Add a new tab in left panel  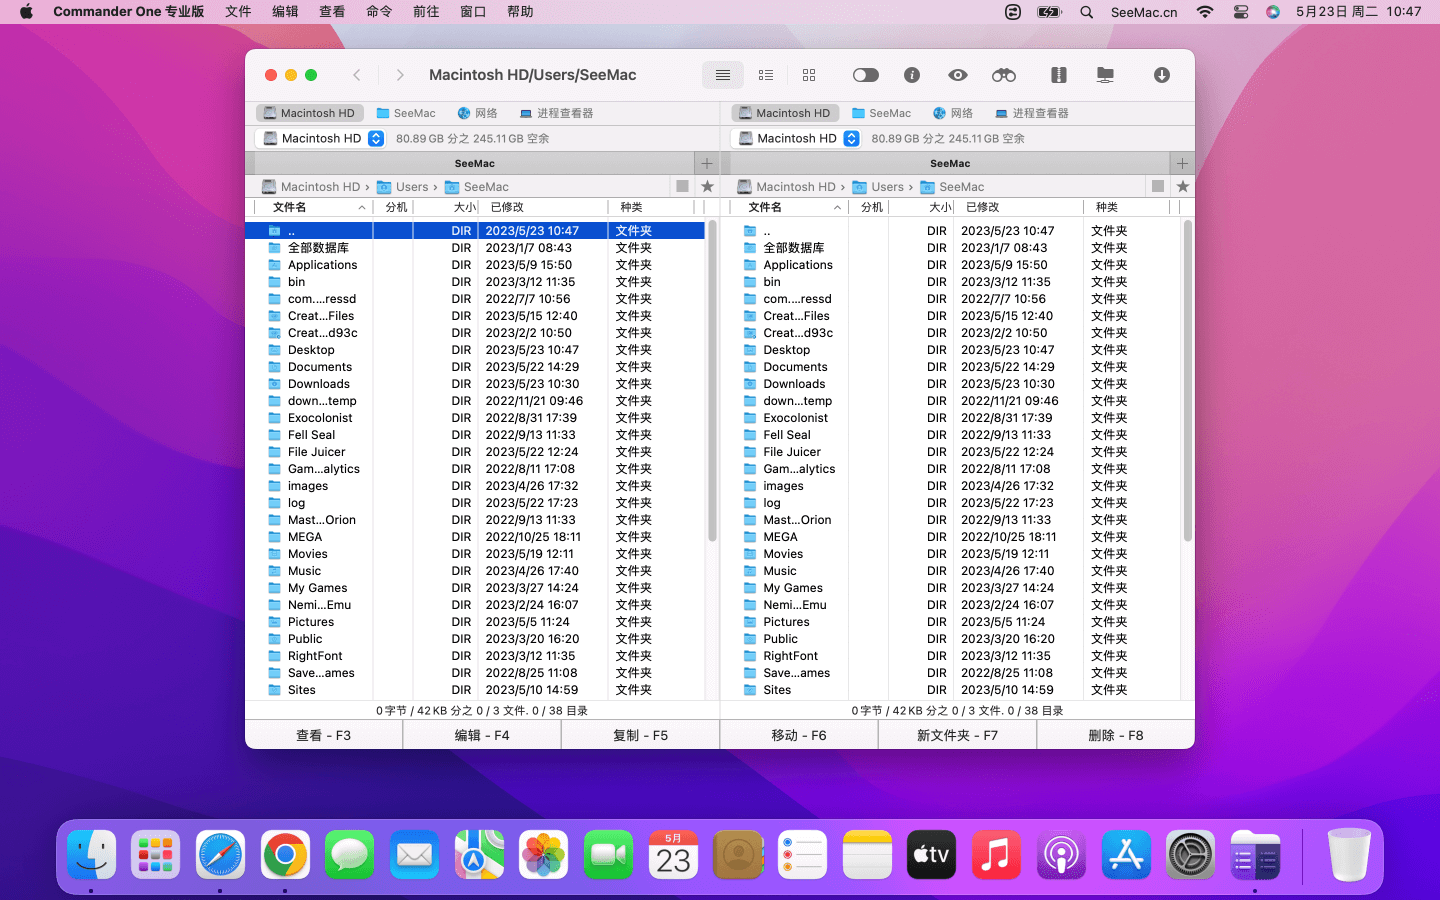click(707, 163)
